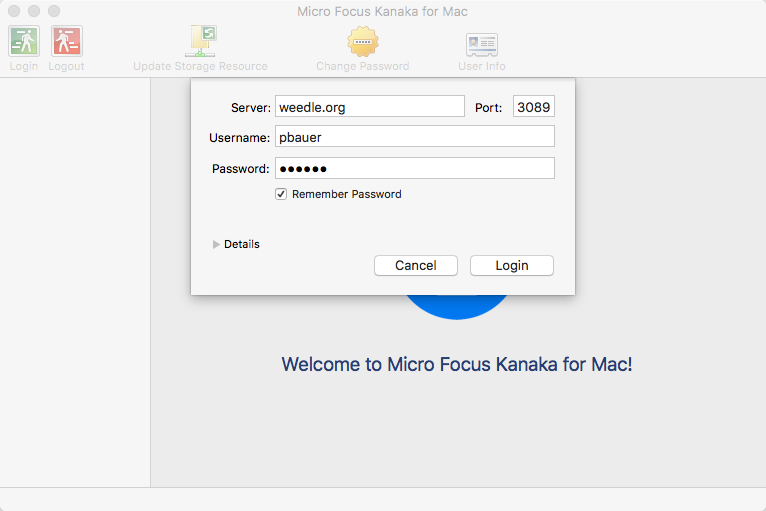
Task: Click the window zoom button
Action: pyautogui.click(x=54, y=11)
